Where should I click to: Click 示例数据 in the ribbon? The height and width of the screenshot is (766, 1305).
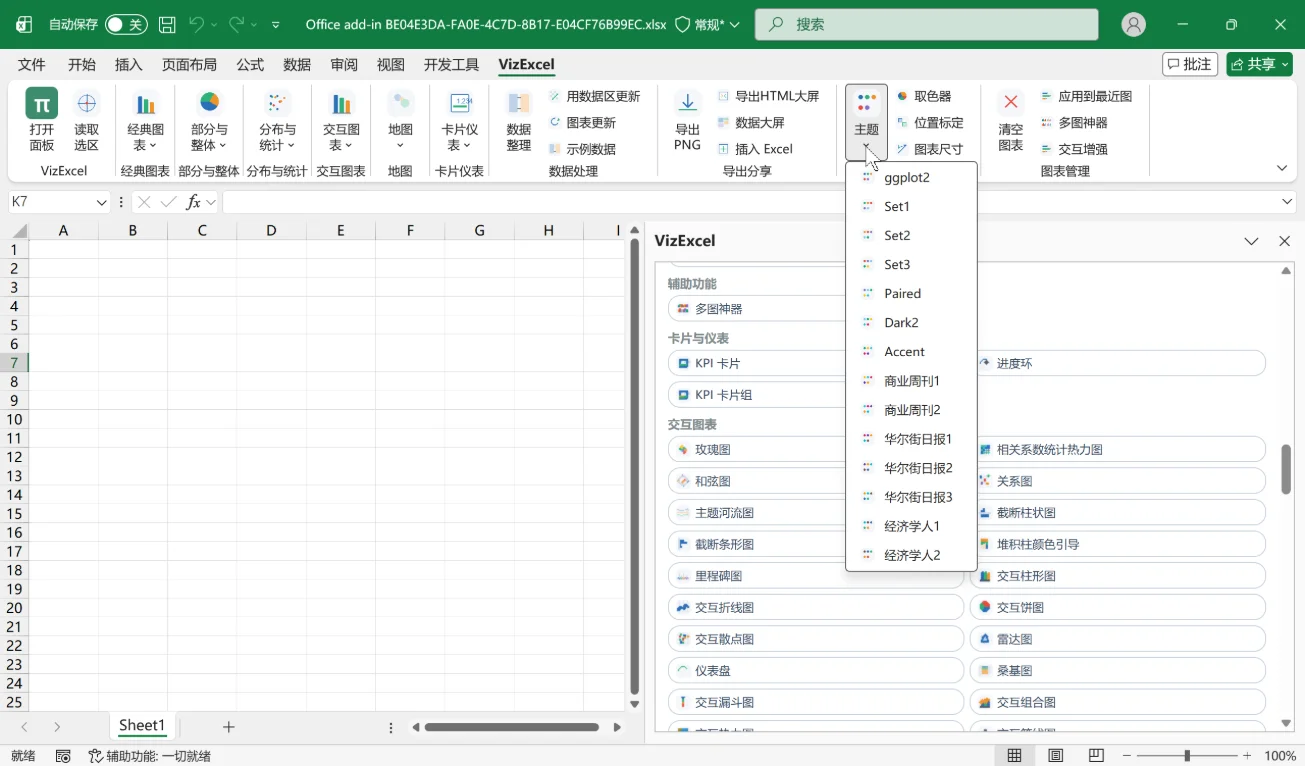583,149
